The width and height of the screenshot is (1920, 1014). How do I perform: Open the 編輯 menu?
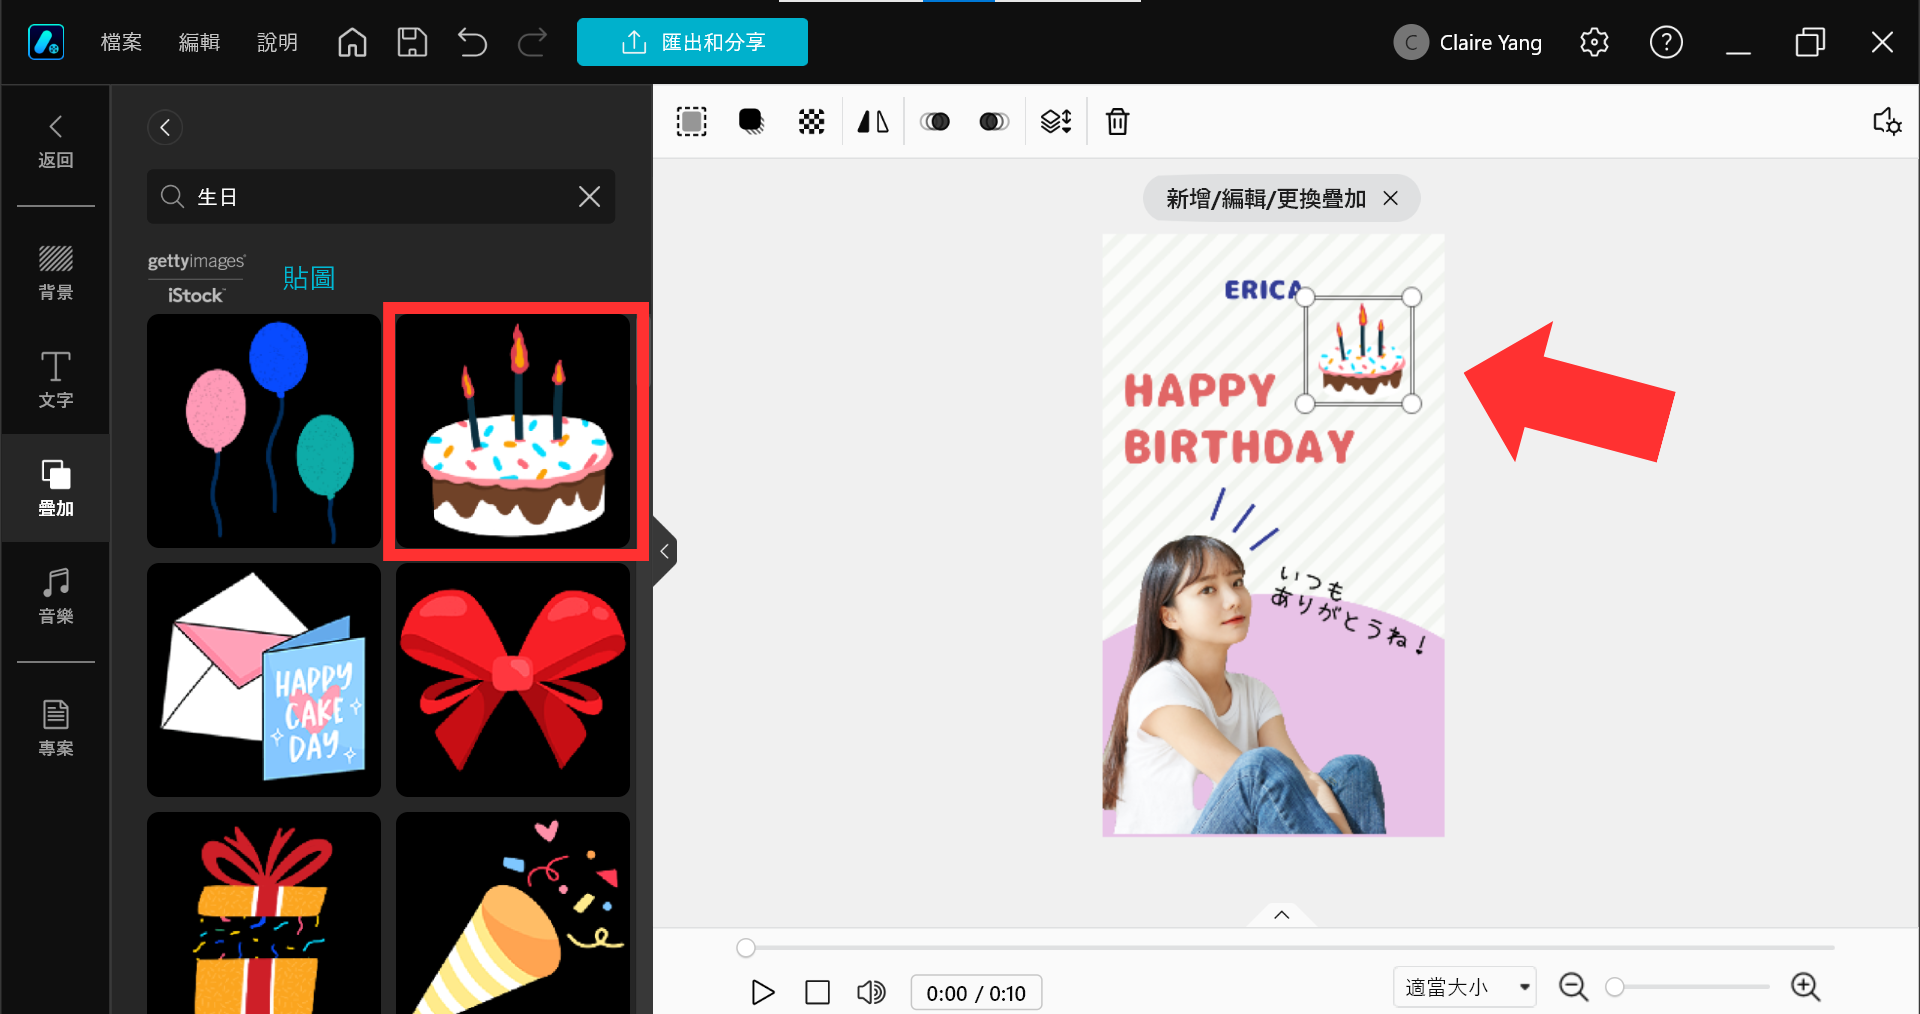tap(199, 42)
